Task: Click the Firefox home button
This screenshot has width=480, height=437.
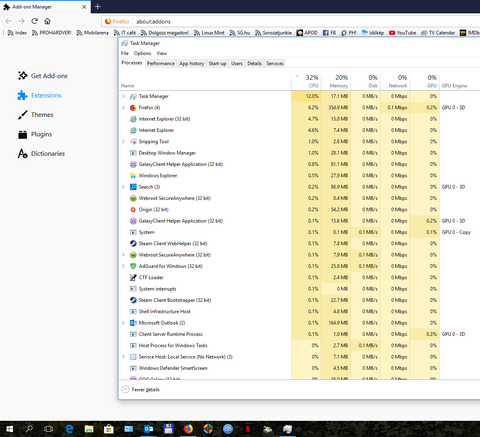Action: (x=47, y=21)
